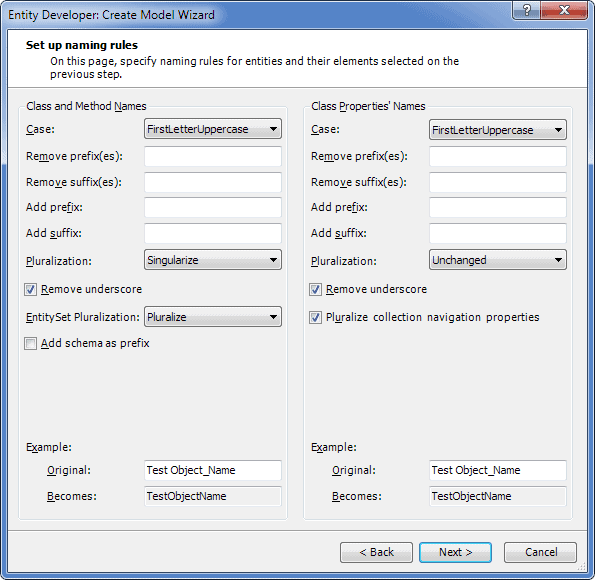The image size is (595, 580).
Task: Focus class Remove suffix(es) field
Action: (x=213, y=182)
